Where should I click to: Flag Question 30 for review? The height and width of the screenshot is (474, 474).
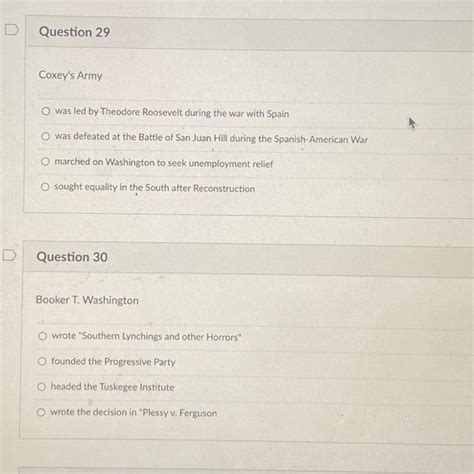[9, 255]
